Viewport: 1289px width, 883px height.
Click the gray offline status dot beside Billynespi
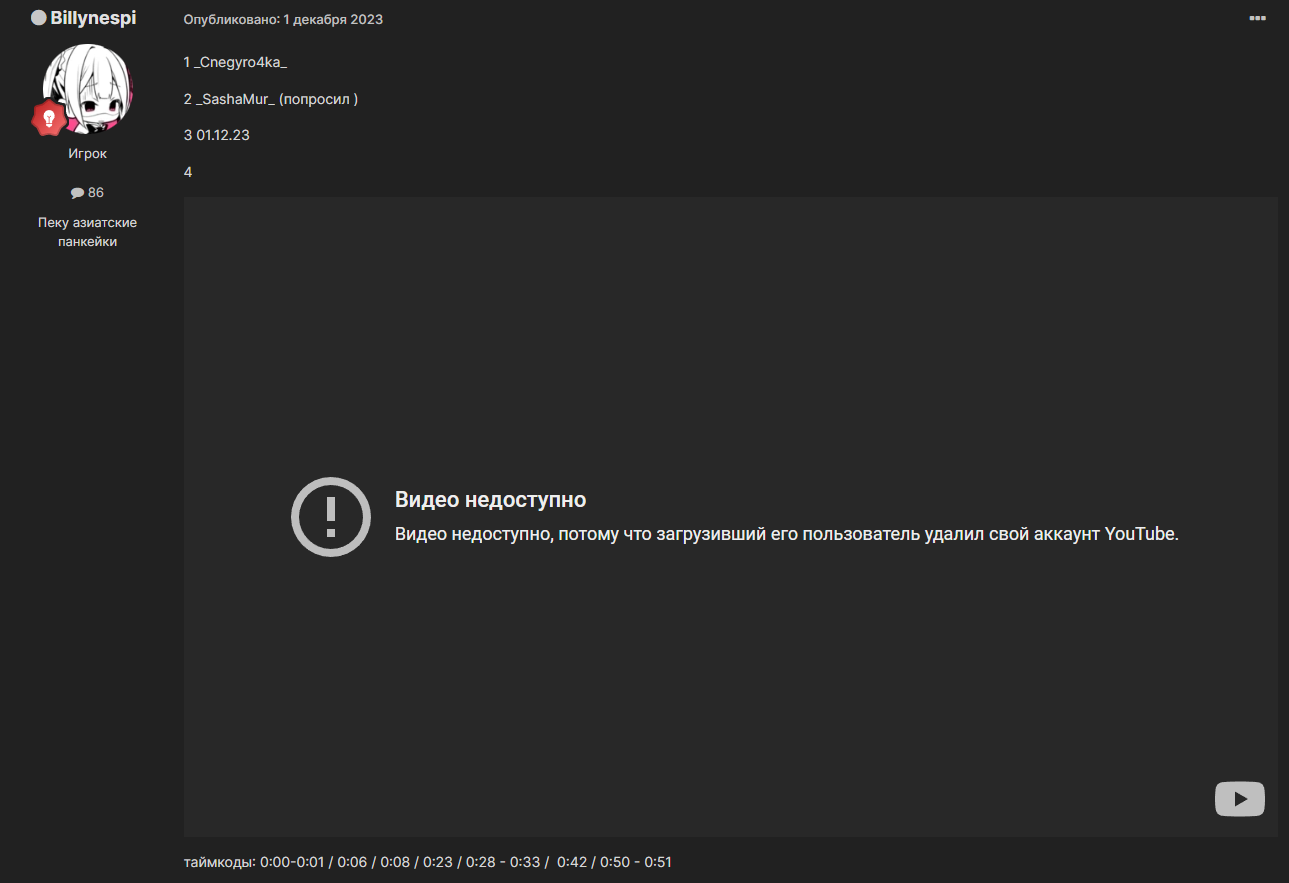pos(39,18)
